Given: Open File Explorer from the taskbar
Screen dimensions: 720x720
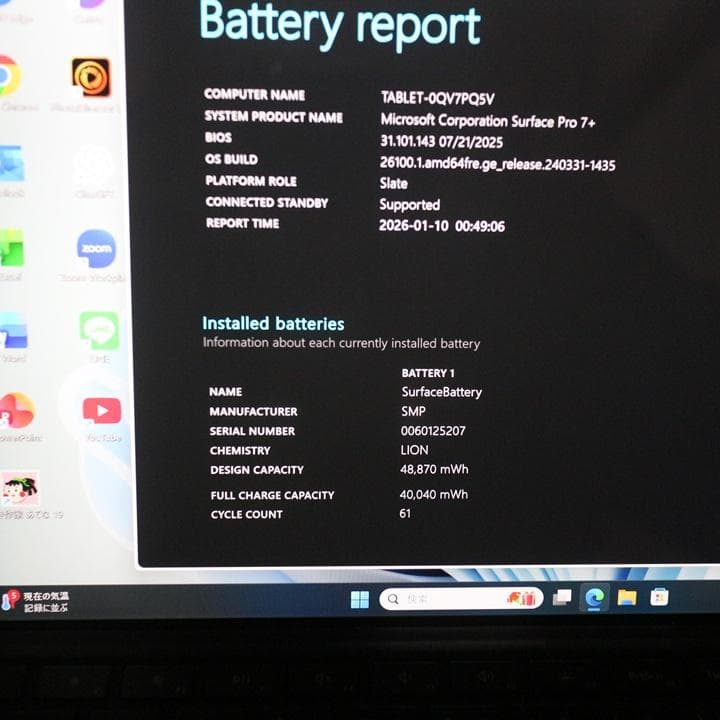Looking at the screenshot, I should (x=627, y=597).
